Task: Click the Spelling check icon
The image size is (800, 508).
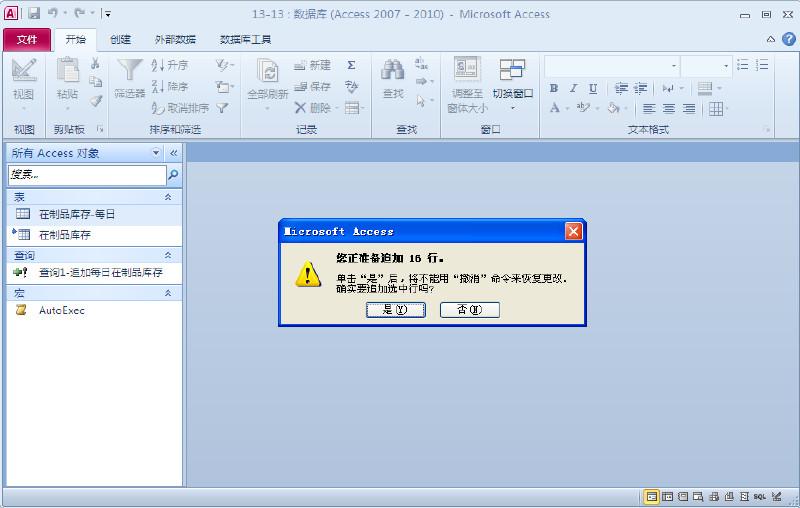Action: pos(352,86)
